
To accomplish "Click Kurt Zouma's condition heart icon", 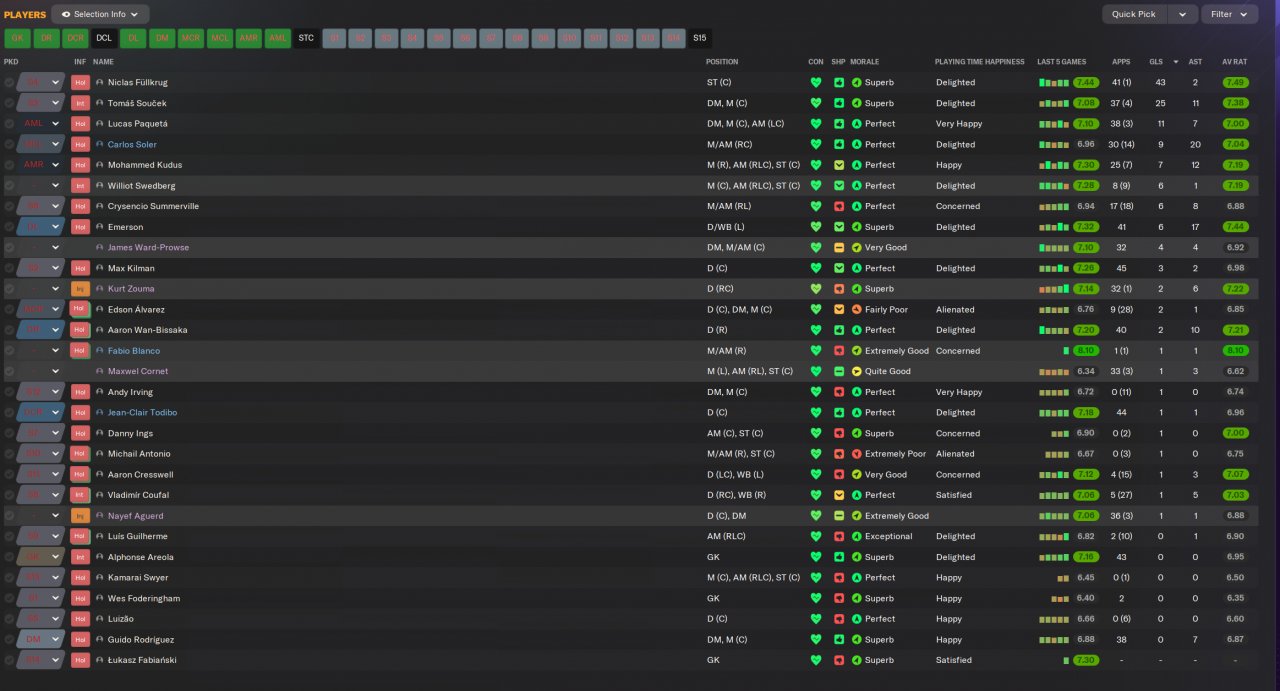I will click(816, 288).
